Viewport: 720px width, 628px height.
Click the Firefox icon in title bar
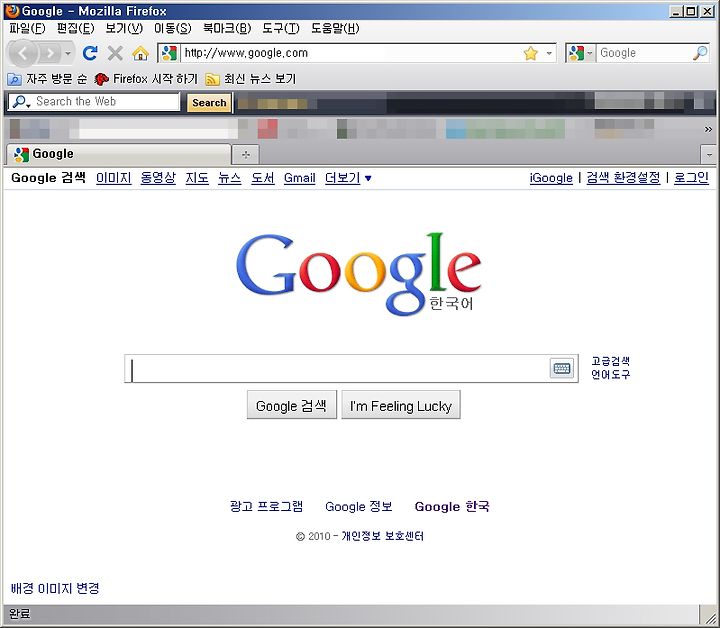[12, 11]
